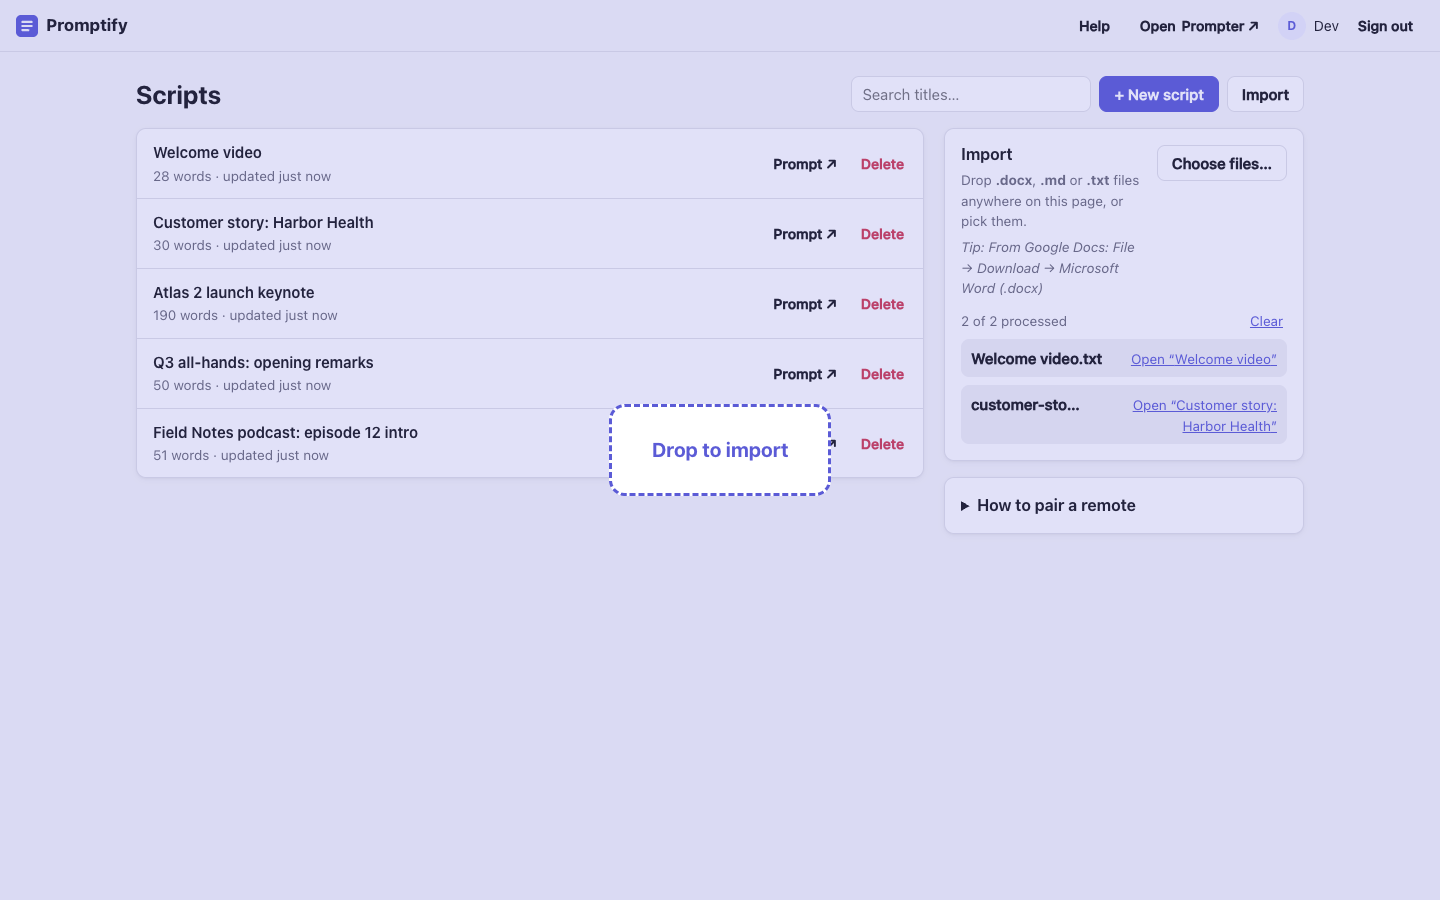This screenshot has width=1440, height=900.
Task: Click the Import button beside New script
Action: [1265, 94]
